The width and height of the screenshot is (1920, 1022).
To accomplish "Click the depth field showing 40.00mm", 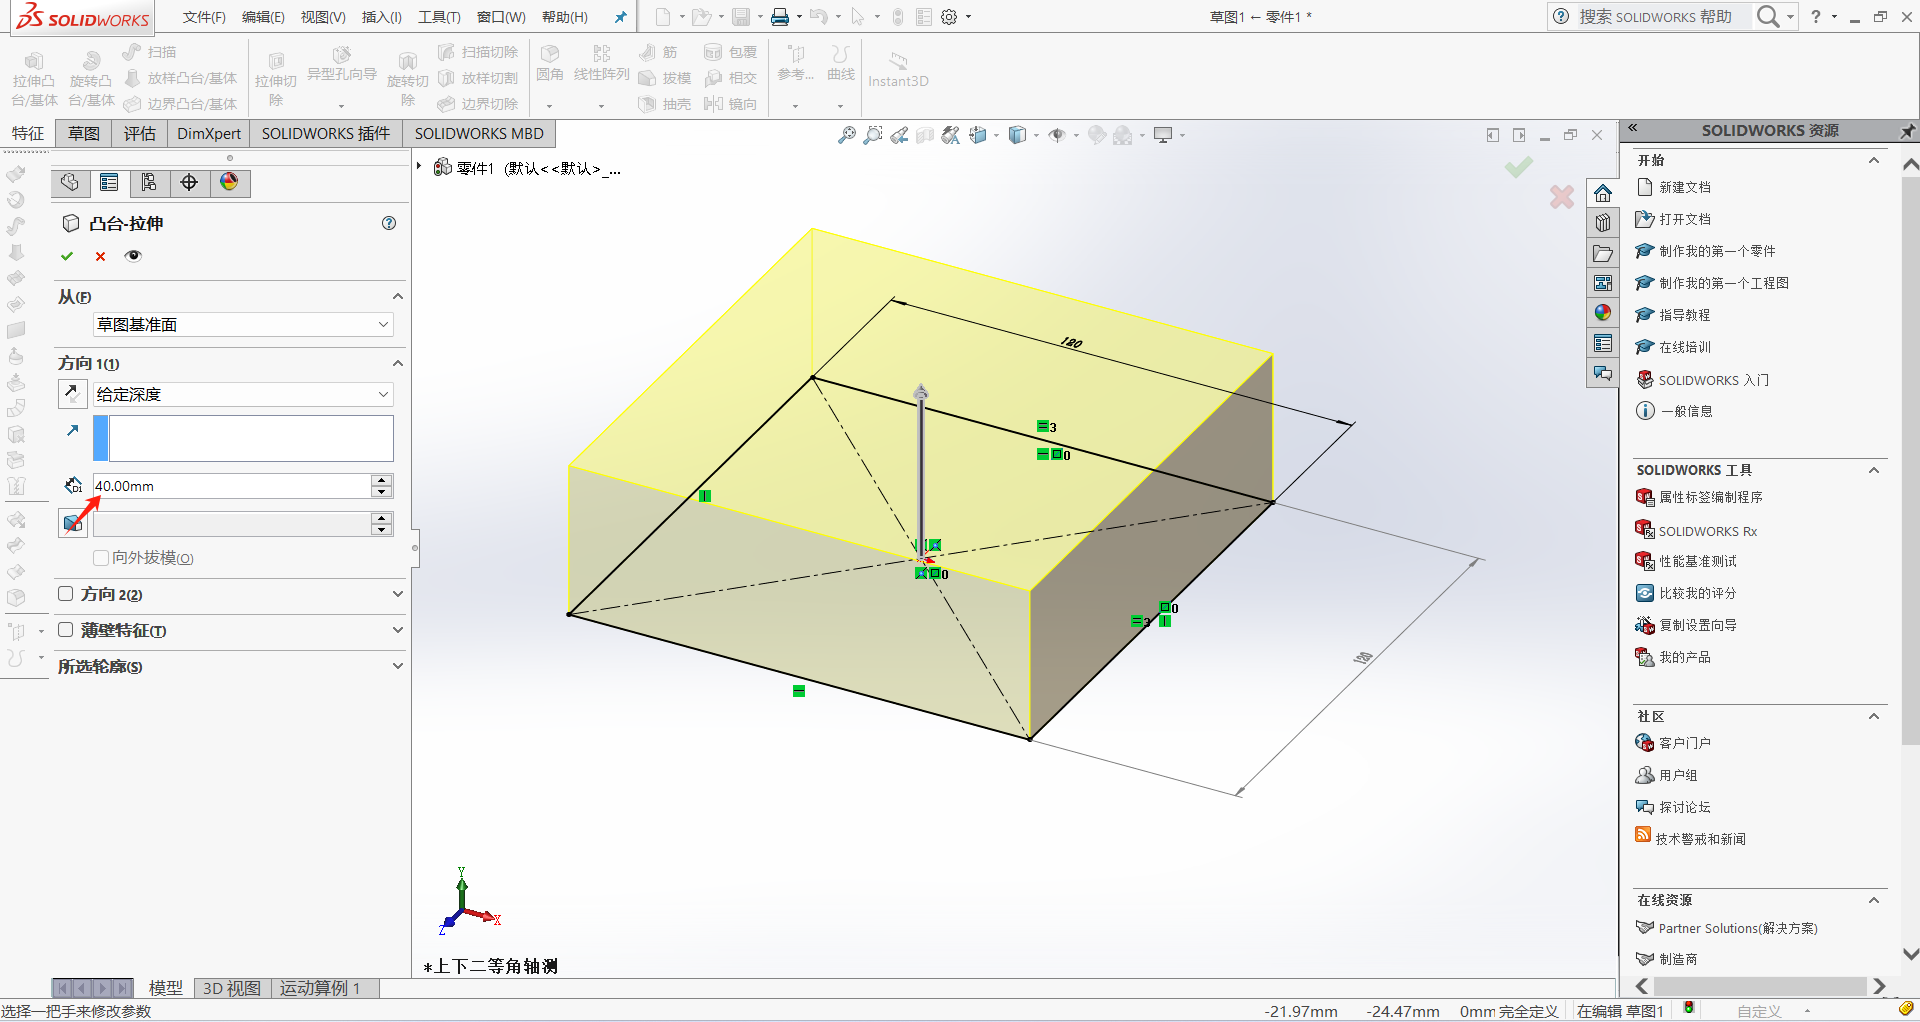I will [230, 486].
